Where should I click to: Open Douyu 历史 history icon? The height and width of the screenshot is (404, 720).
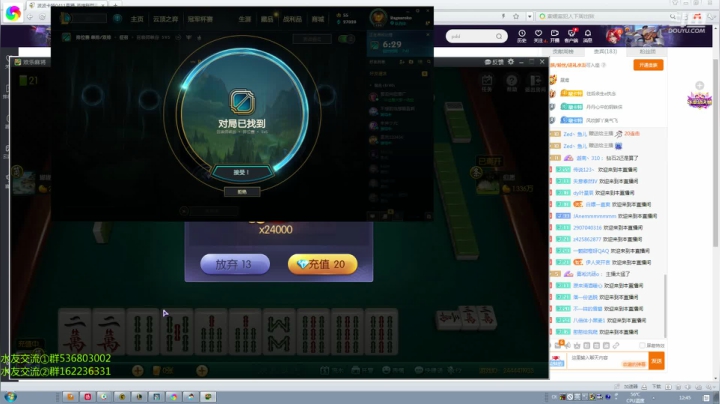click(522, 36)
